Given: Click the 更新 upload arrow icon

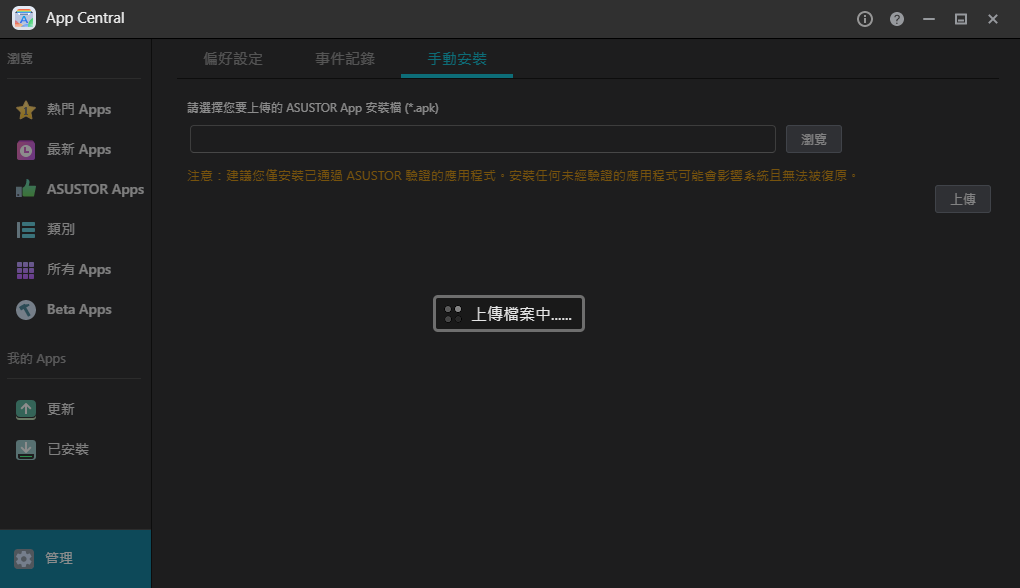Looking at the screenshot, I should (25, 409).
